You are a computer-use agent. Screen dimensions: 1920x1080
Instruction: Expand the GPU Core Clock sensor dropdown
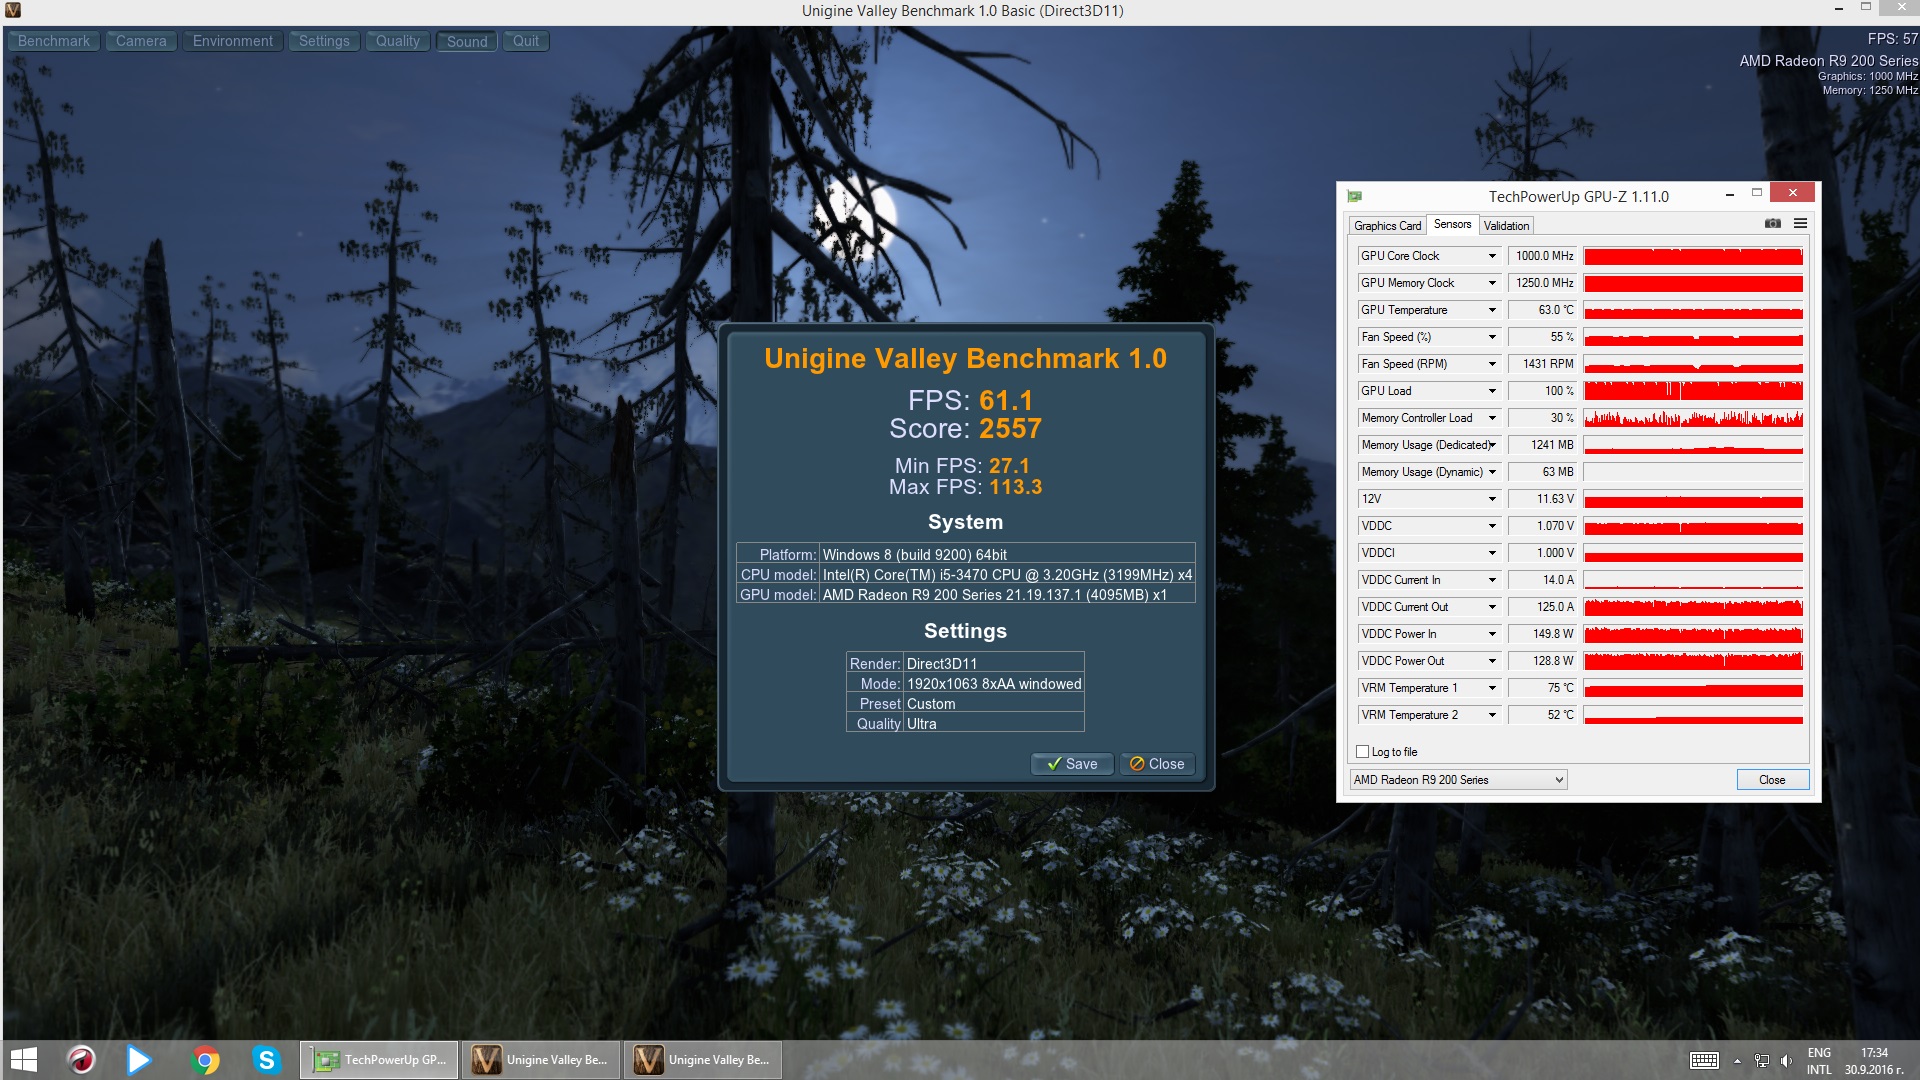(1492, 256)
